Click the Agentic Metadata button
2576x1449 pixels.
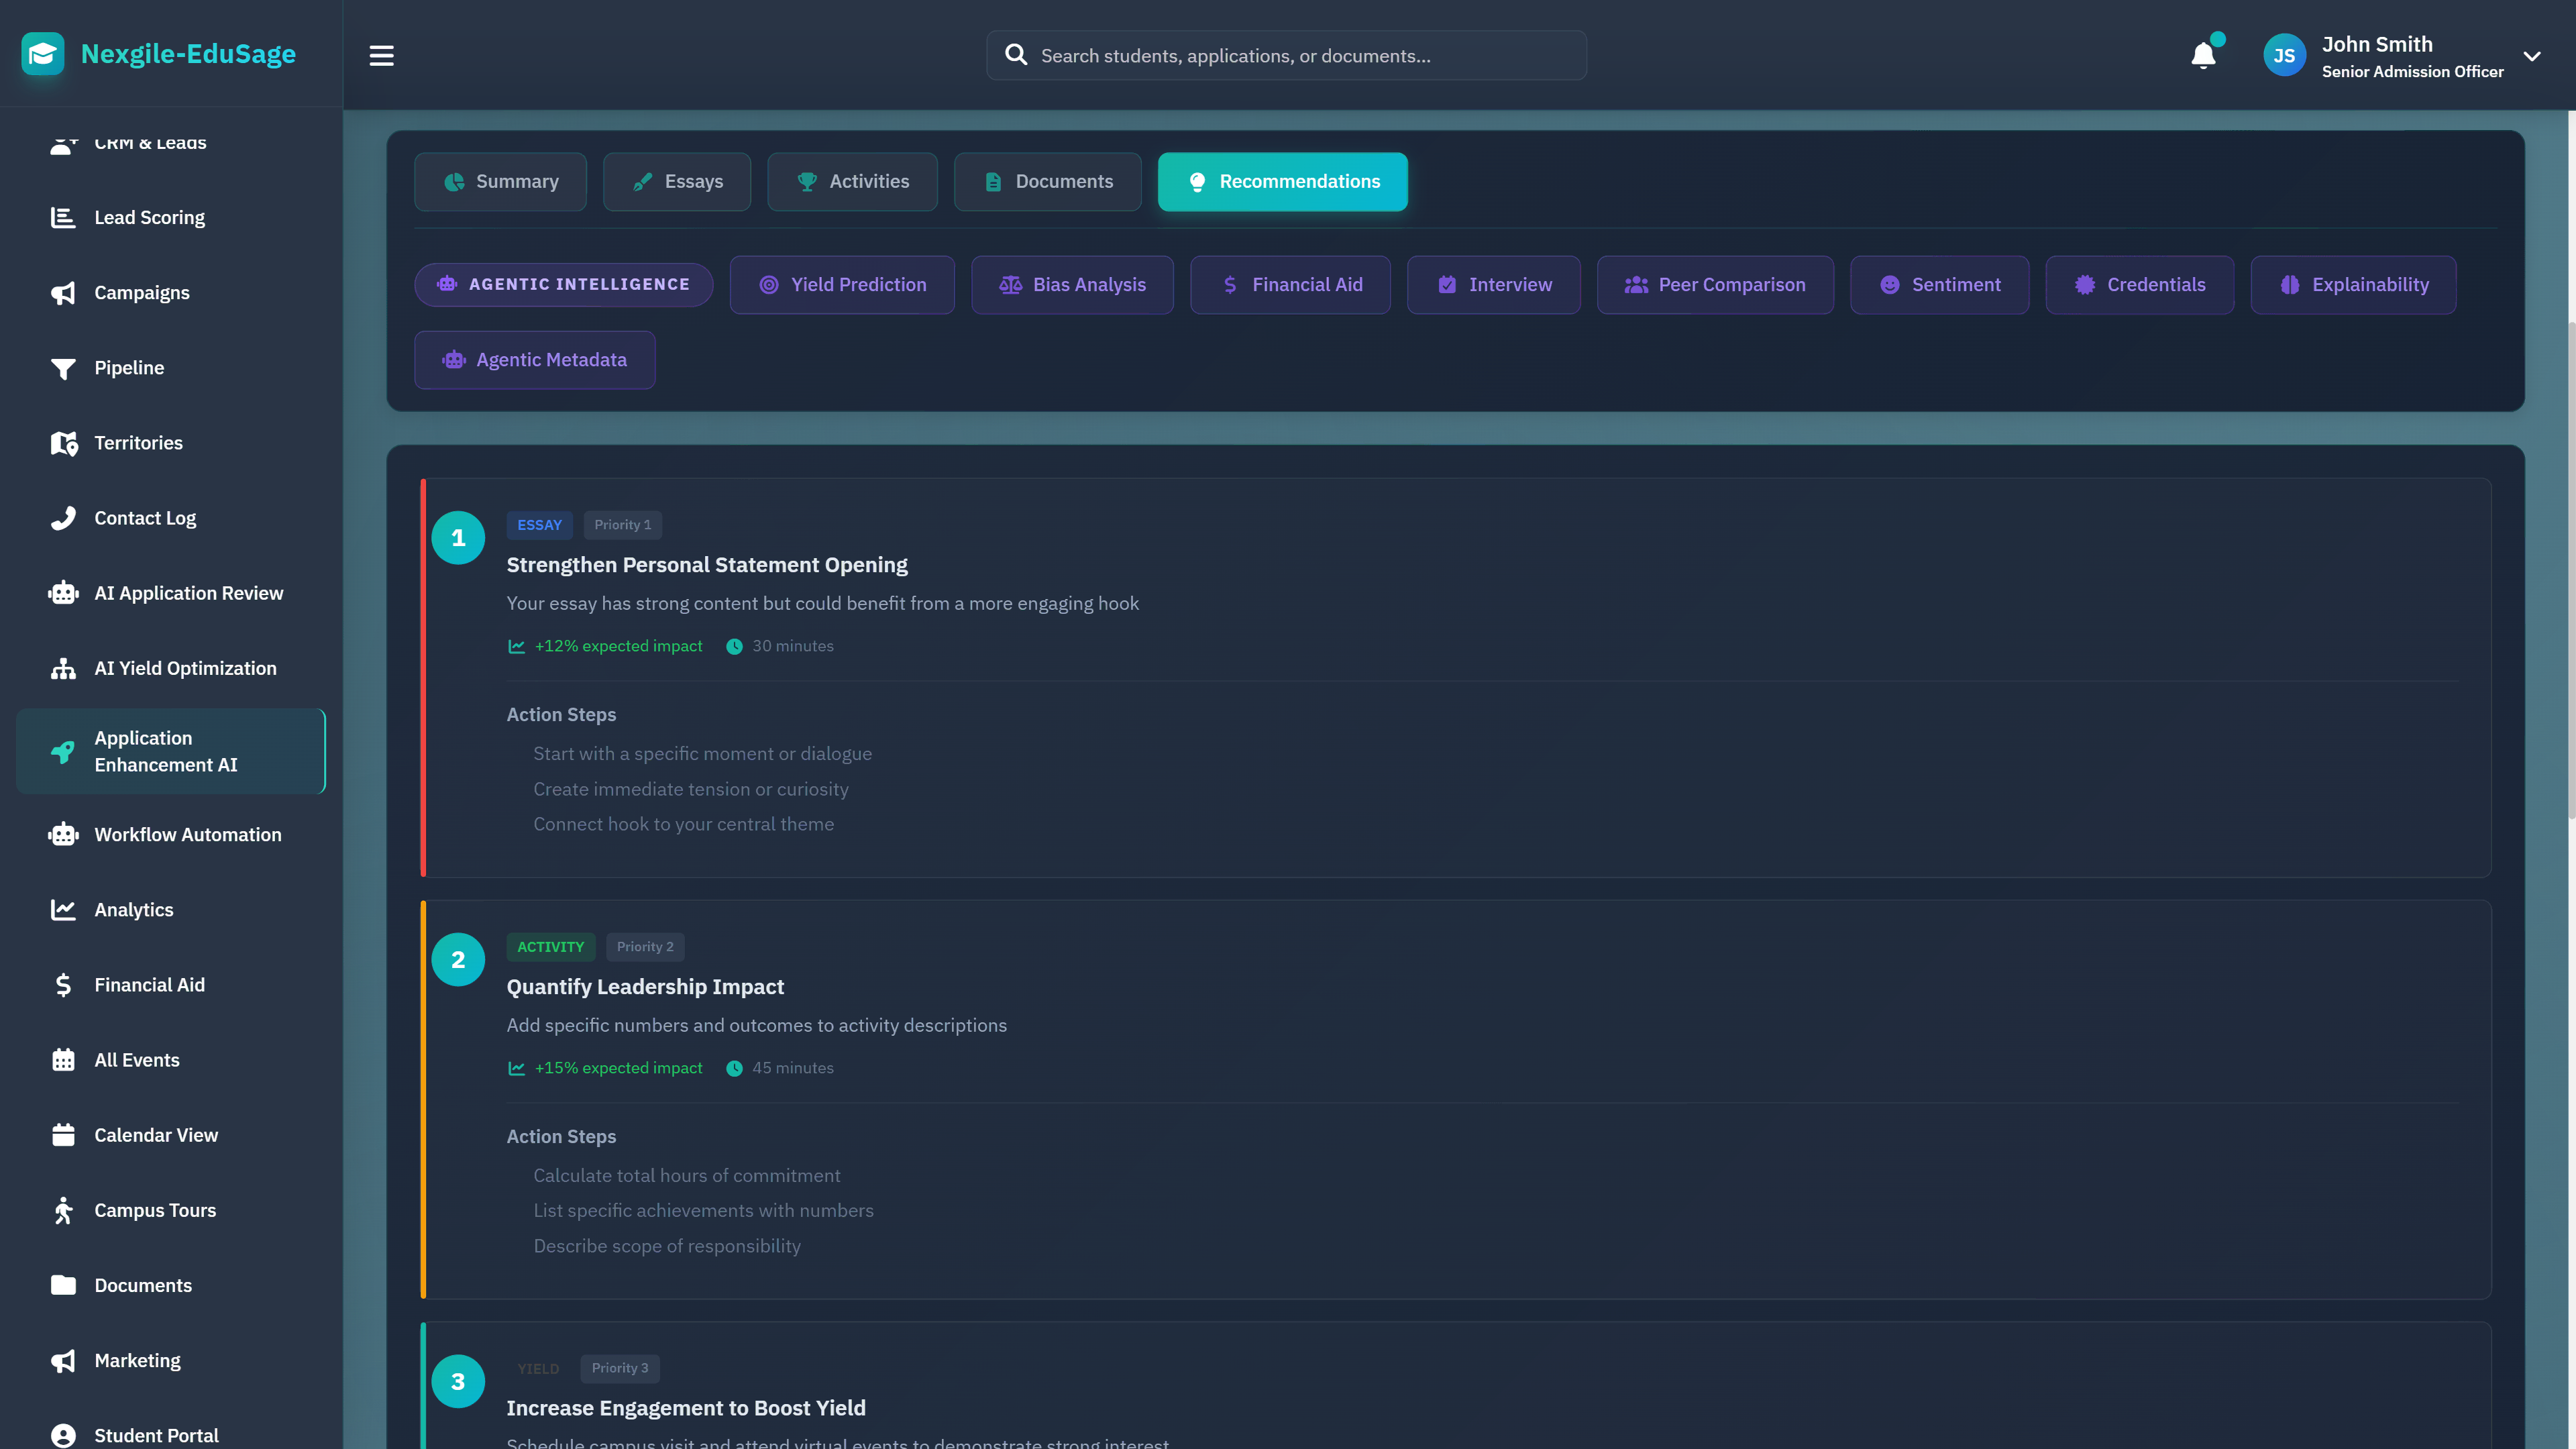coord(534,360)
